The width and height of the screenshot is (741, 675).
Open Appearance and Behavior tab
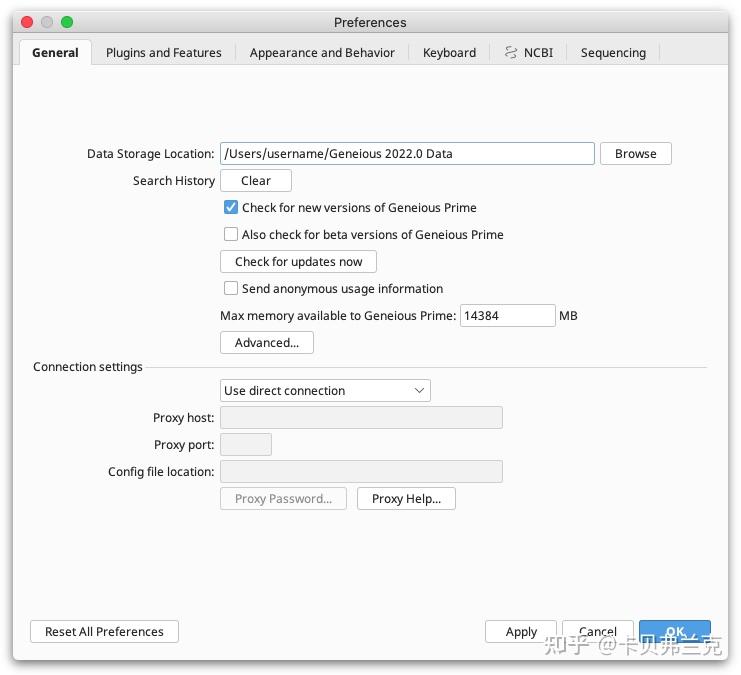322,53
